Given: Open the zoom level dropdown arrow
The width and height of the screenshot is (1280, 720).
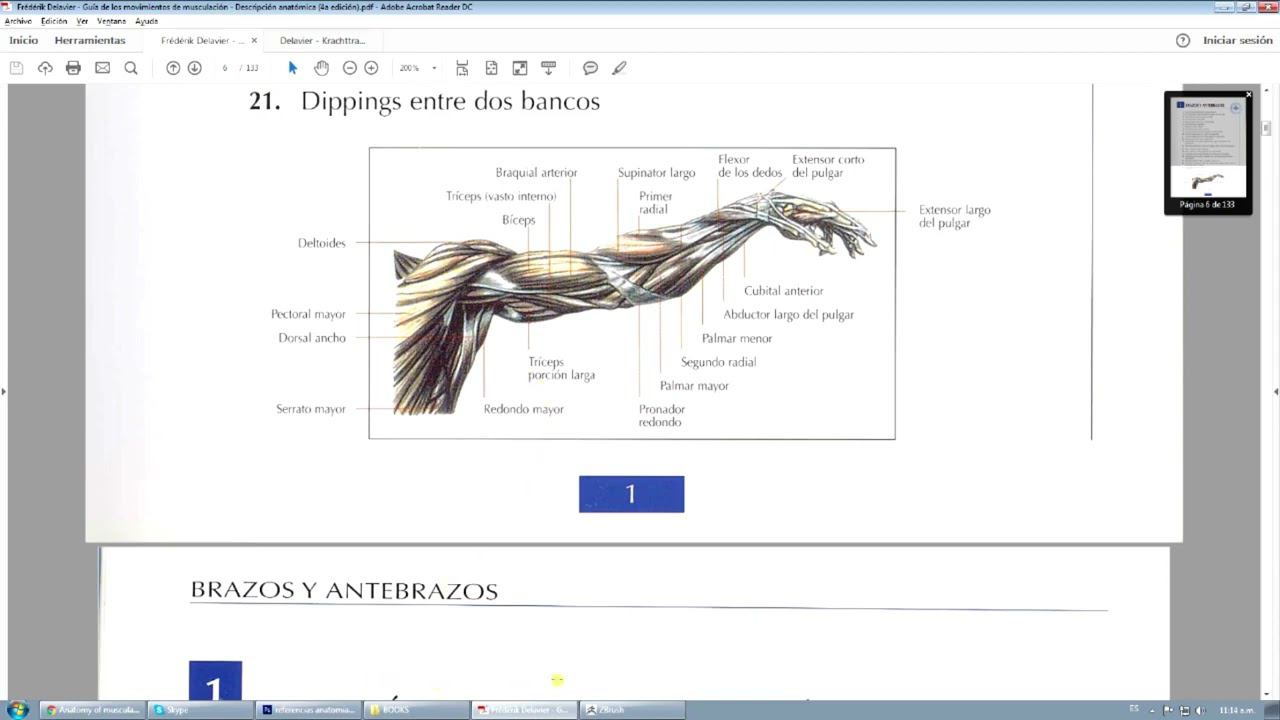Looking at the screenshot, I should (434, 68).
